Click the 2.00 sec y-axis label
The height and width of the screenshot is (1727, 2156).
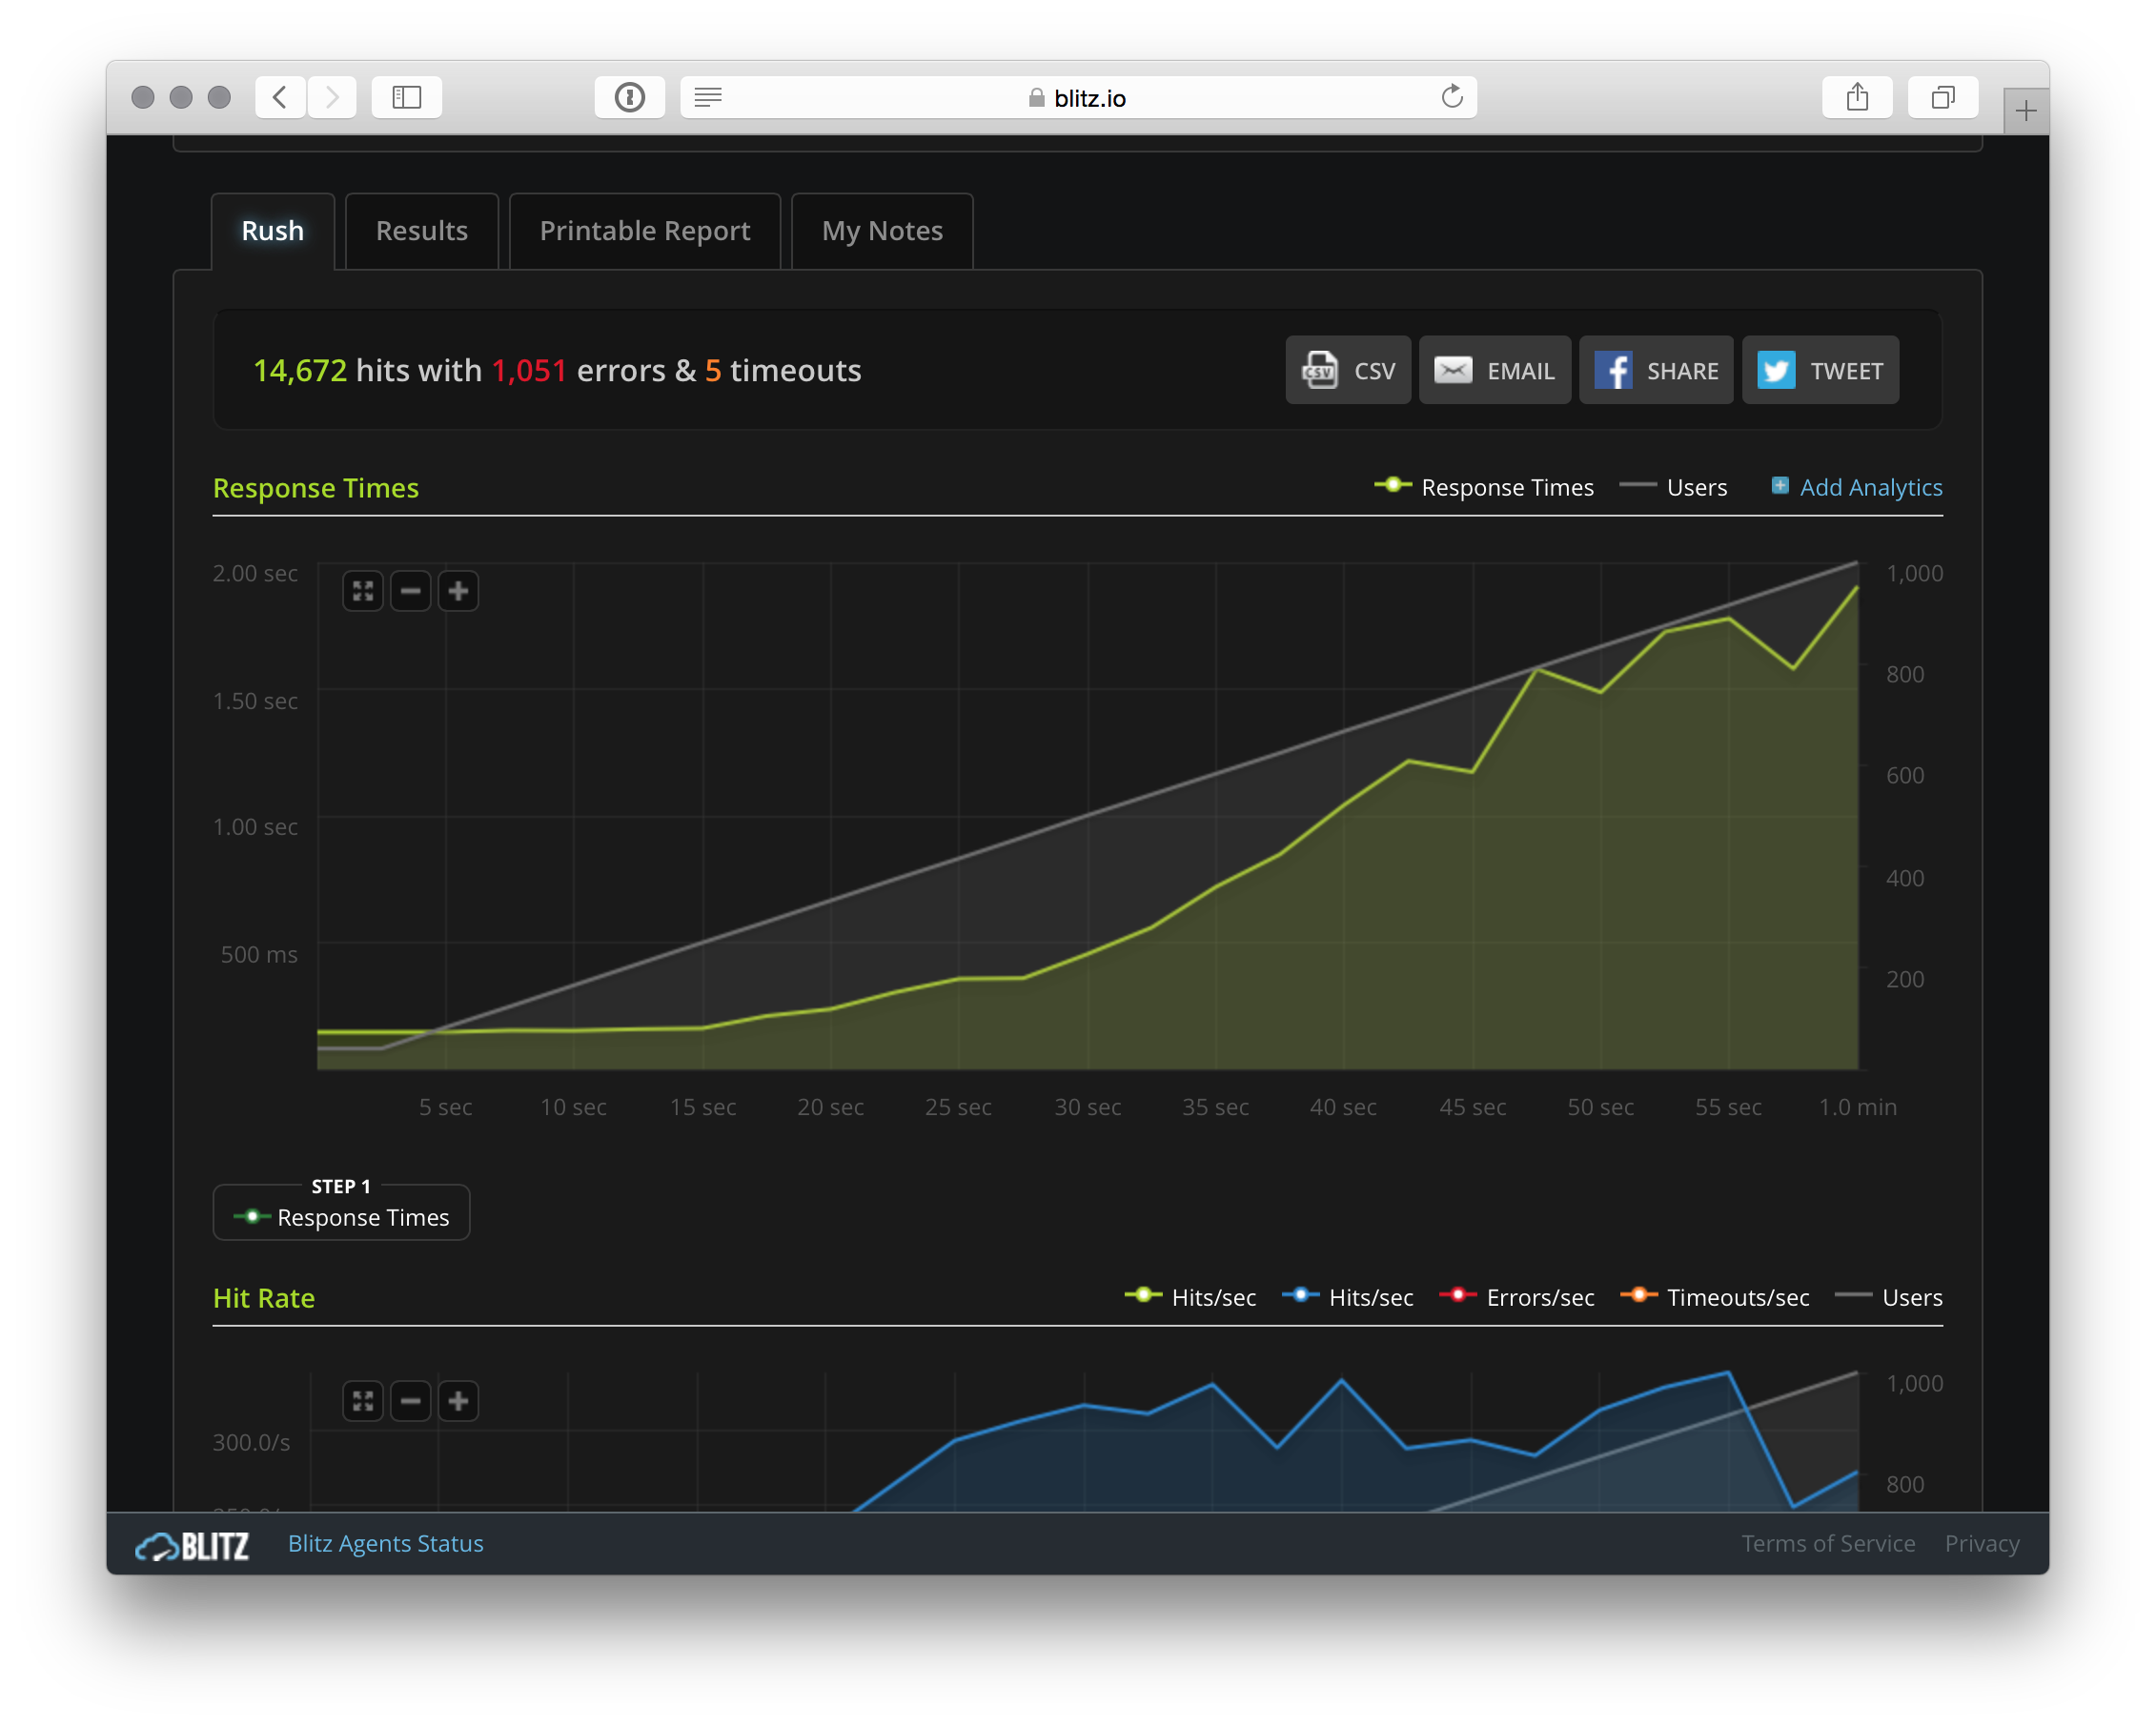coord(255,573)
